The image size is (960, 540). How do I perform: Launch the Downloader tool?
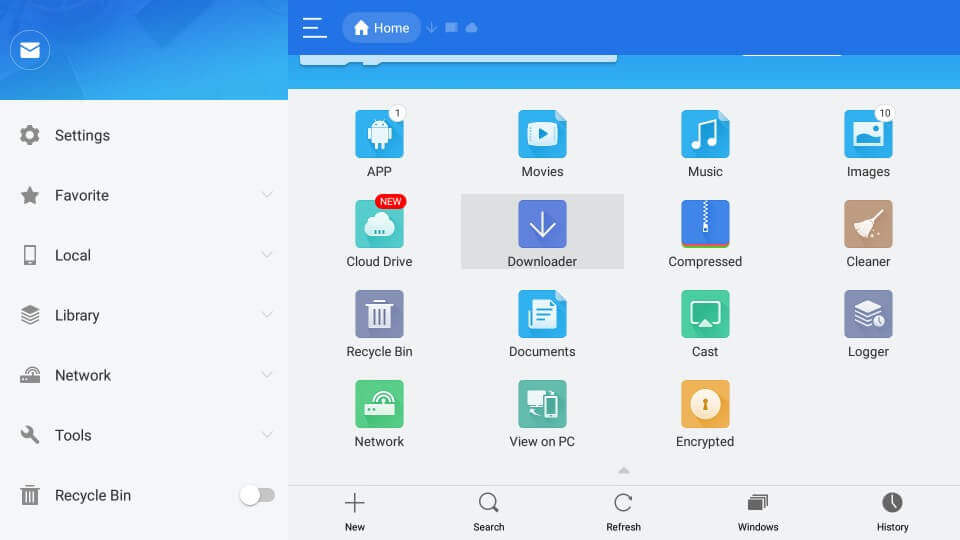pyautogui.click(x=542, y=224)
